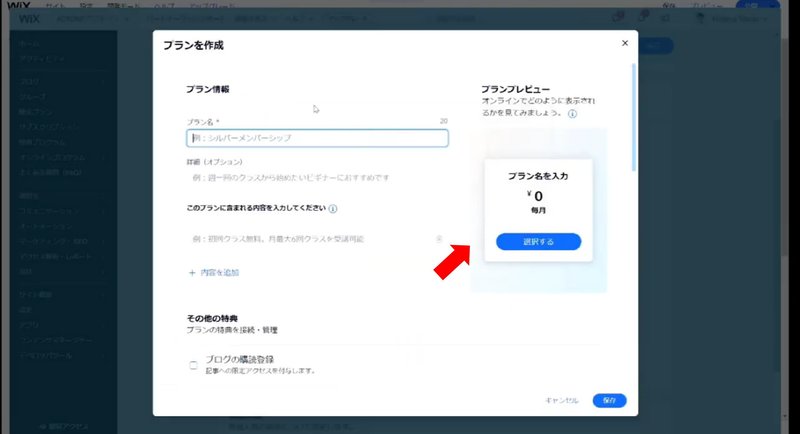Click the 20 character counter
Image resolution: width=800 pixels, height=434 pixels.
pos(443,121)
